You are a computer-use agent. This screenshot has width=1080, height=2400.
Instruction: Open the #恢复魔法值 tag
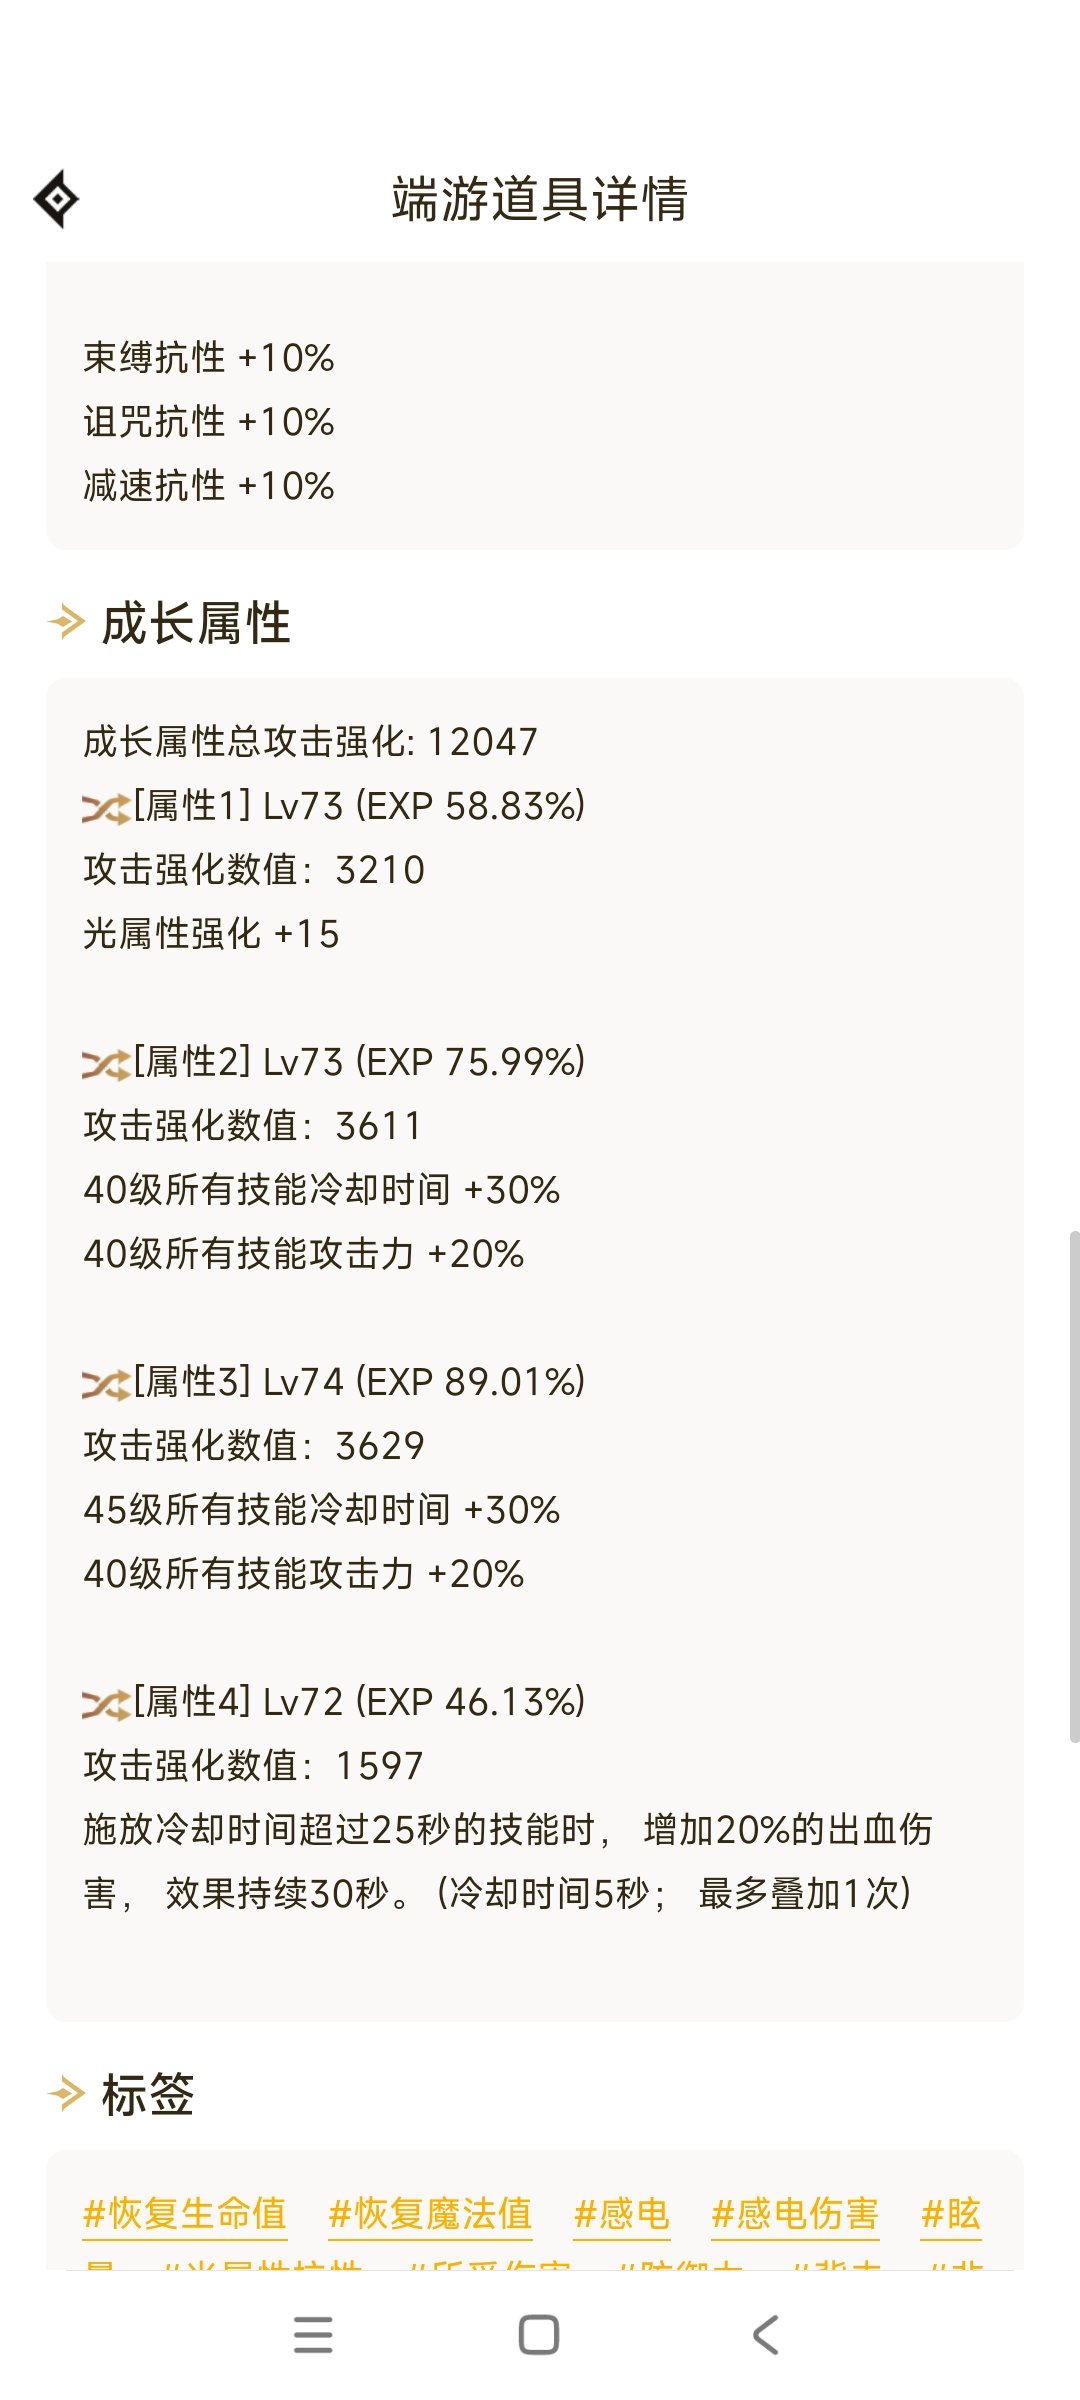point(430,2214)
